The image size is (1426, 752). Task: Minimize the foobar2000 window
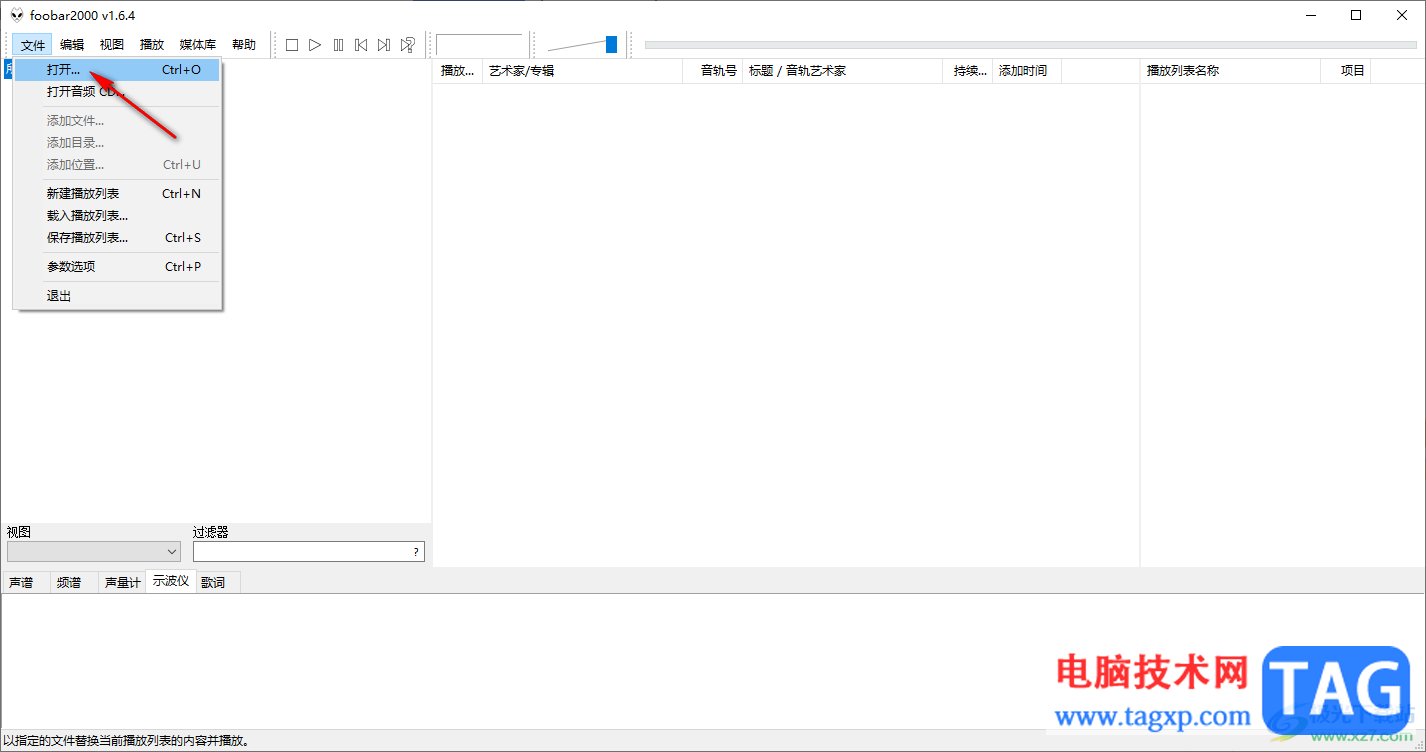(1311, 15)
